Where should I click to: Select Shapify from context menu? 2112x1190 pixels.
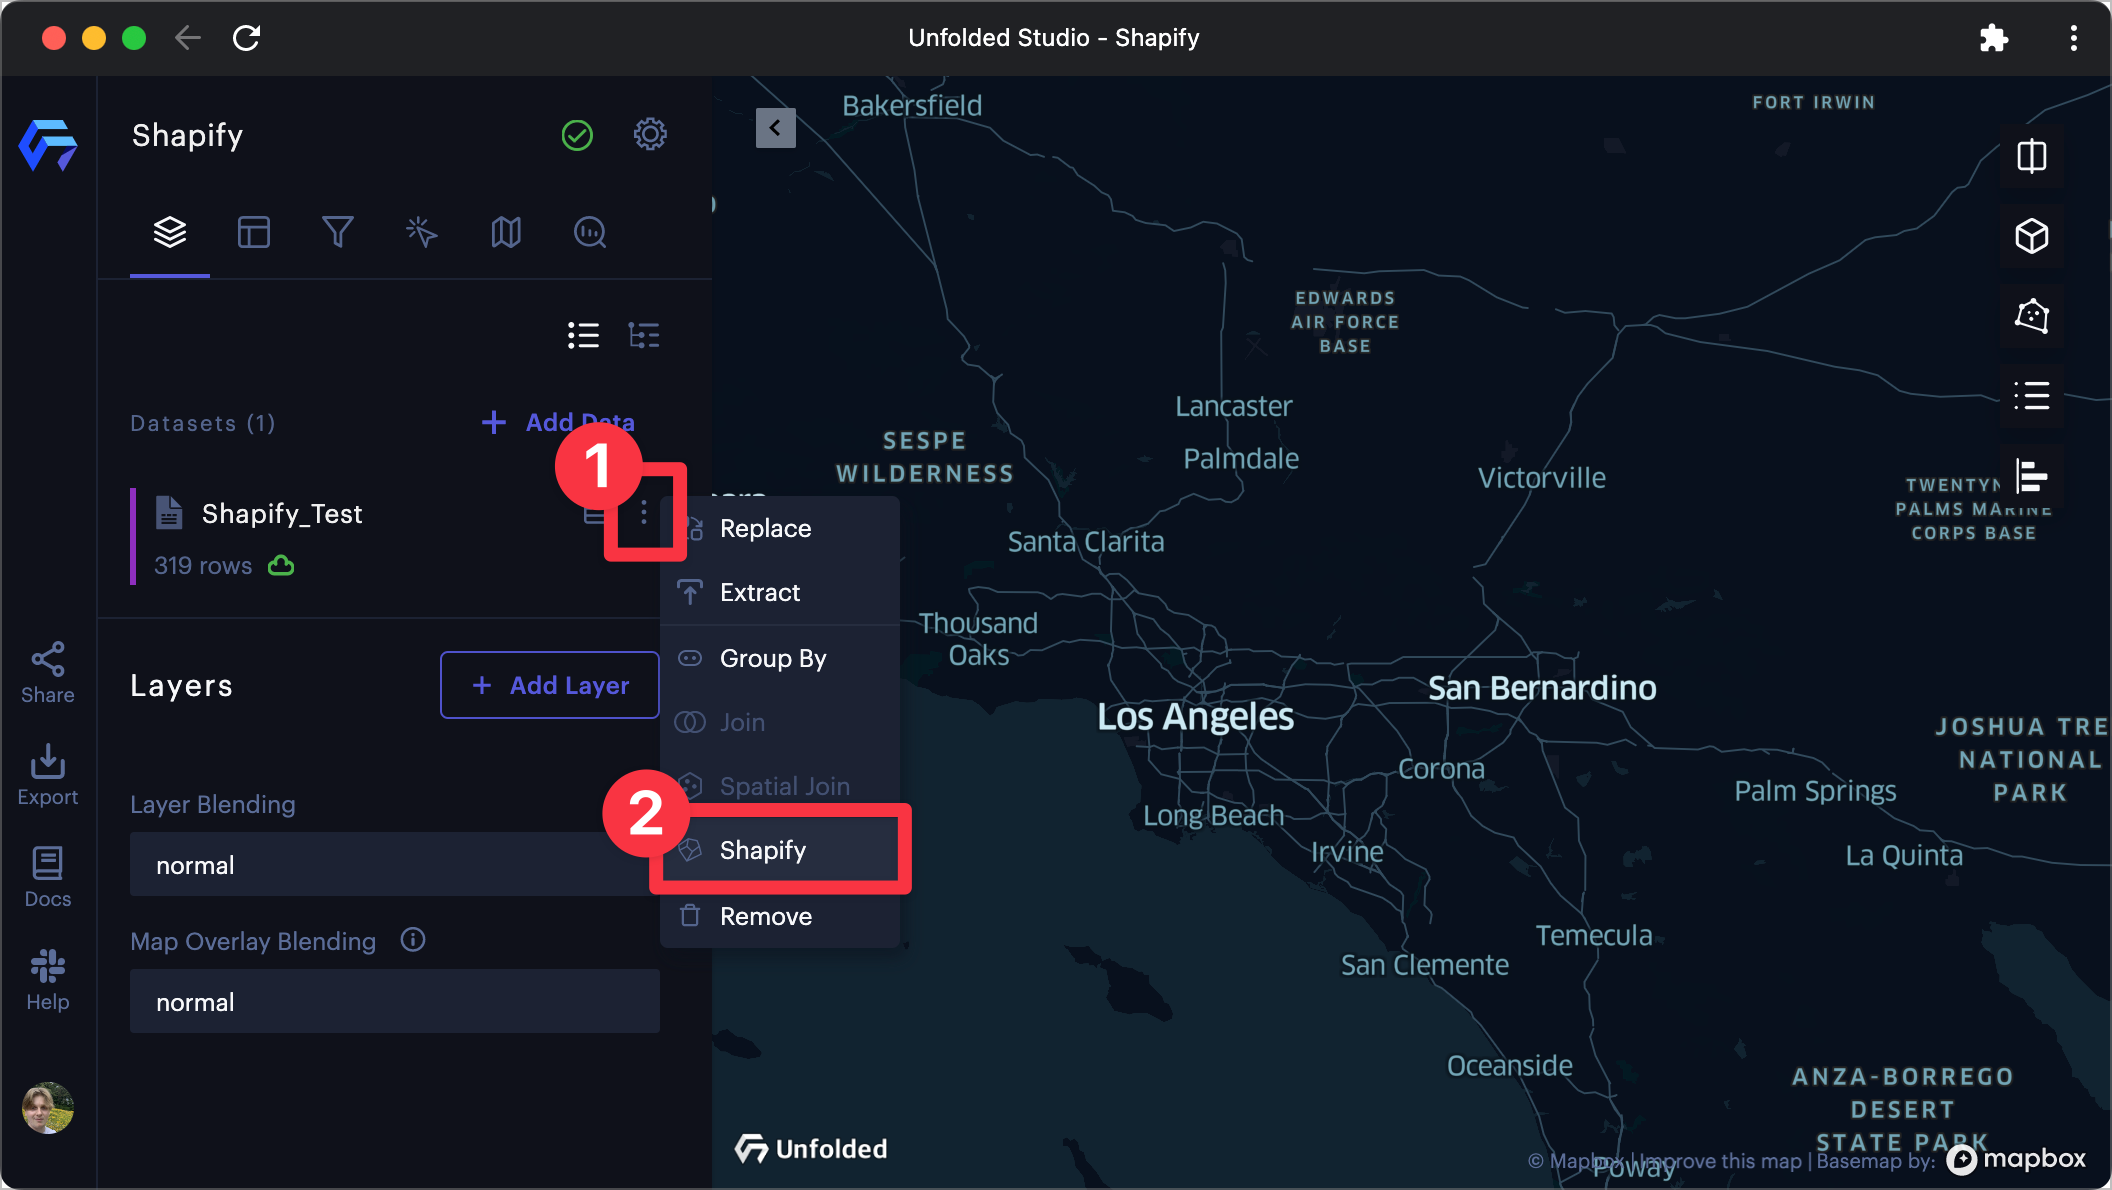click(x=763, y=850)
